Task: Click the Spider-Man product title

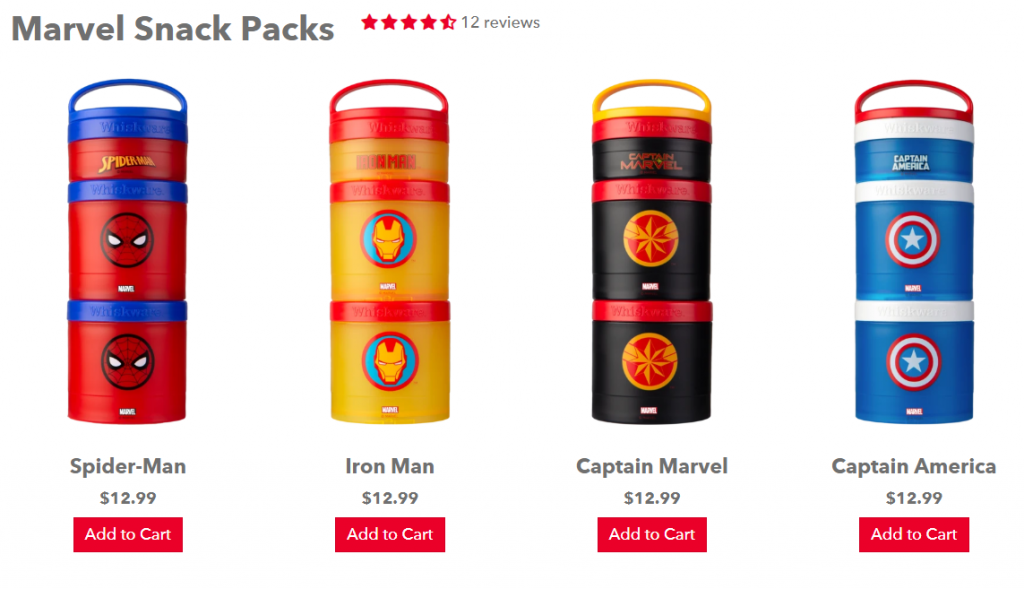Action: (128, 466)
